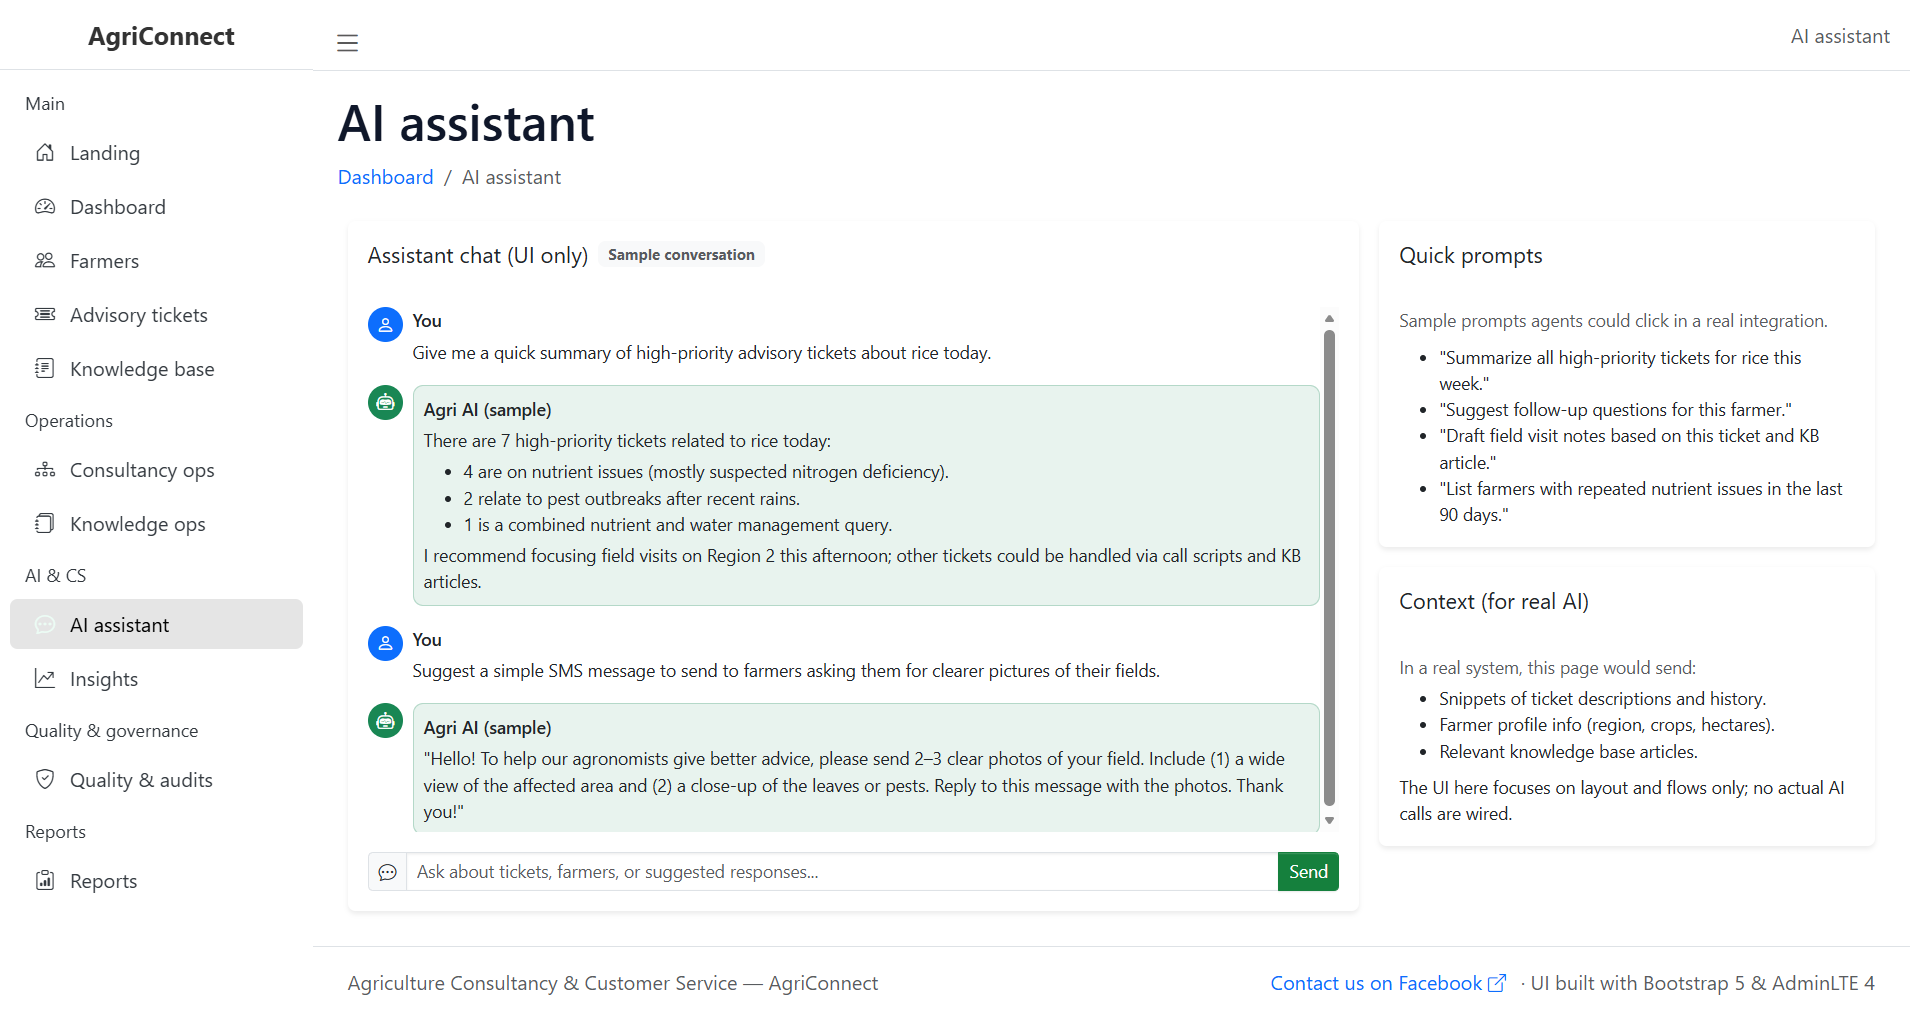Click the Farmers people icon
The image size is (1910, 1017).
point(45,261)
